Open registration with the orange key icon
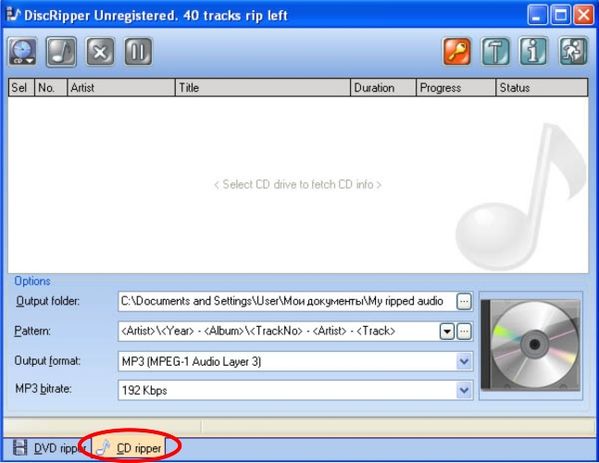 point(457,52)
